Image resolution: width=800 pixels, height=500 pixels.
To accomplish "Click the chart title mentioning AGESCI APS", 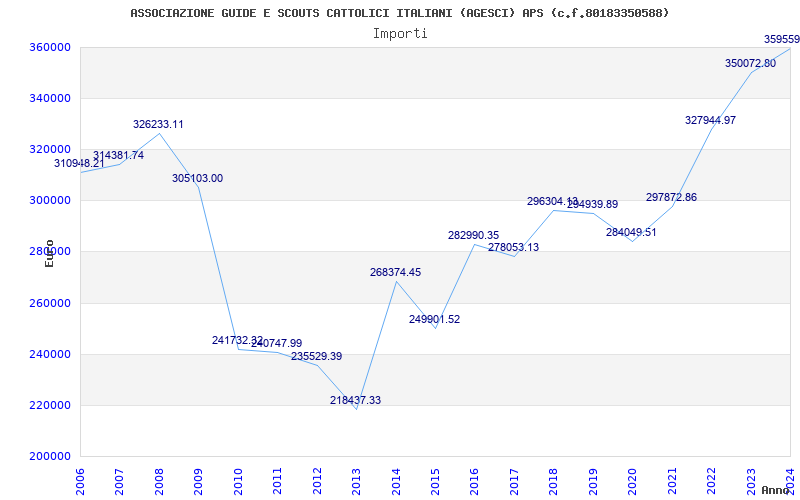I will point(399,13).
